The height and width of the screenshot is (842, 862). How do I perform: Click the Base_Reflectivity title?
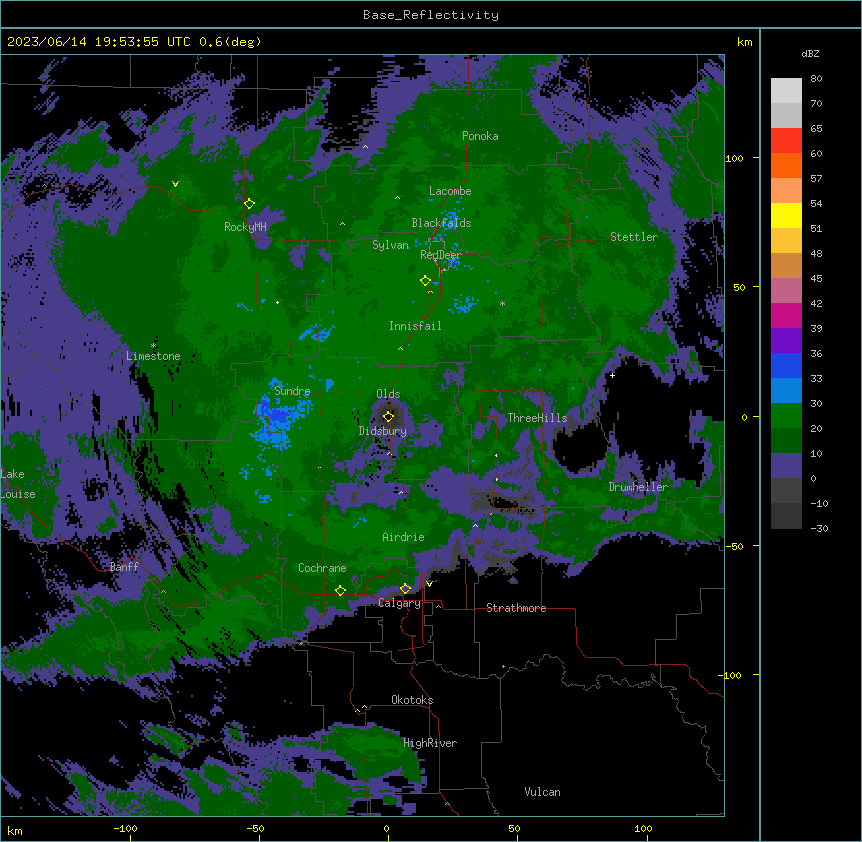pos(431,15)
